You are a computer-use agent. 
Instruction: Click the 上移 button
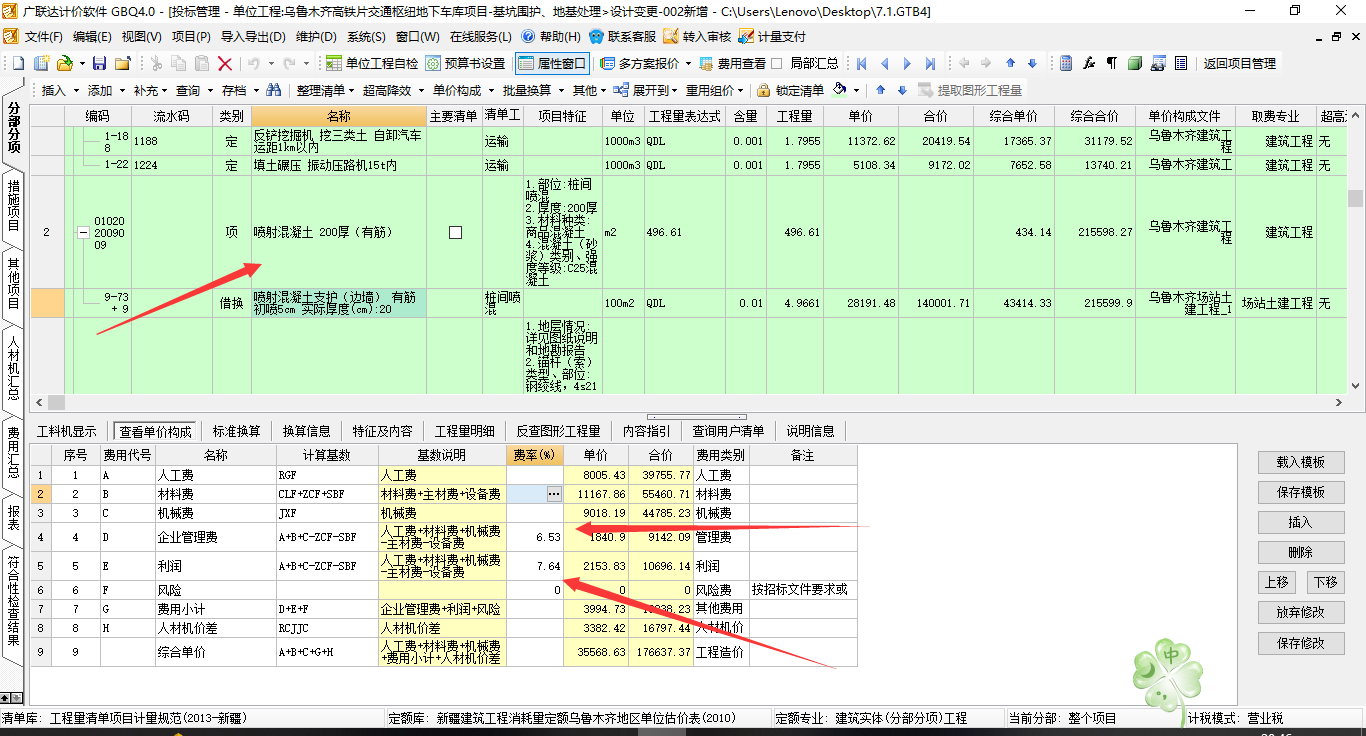(1277, 582)
